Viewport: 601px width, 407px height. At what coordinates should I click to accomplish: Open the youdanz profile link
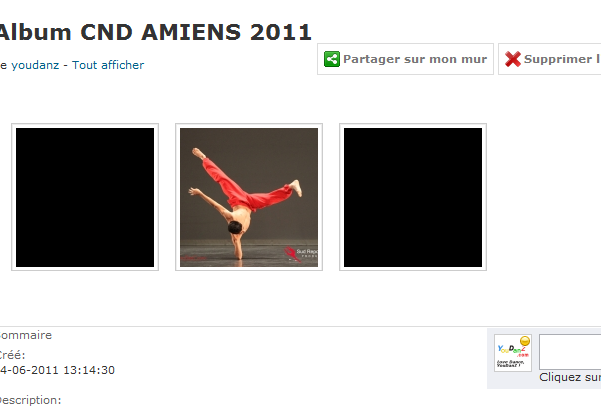(x=35, y=65)
